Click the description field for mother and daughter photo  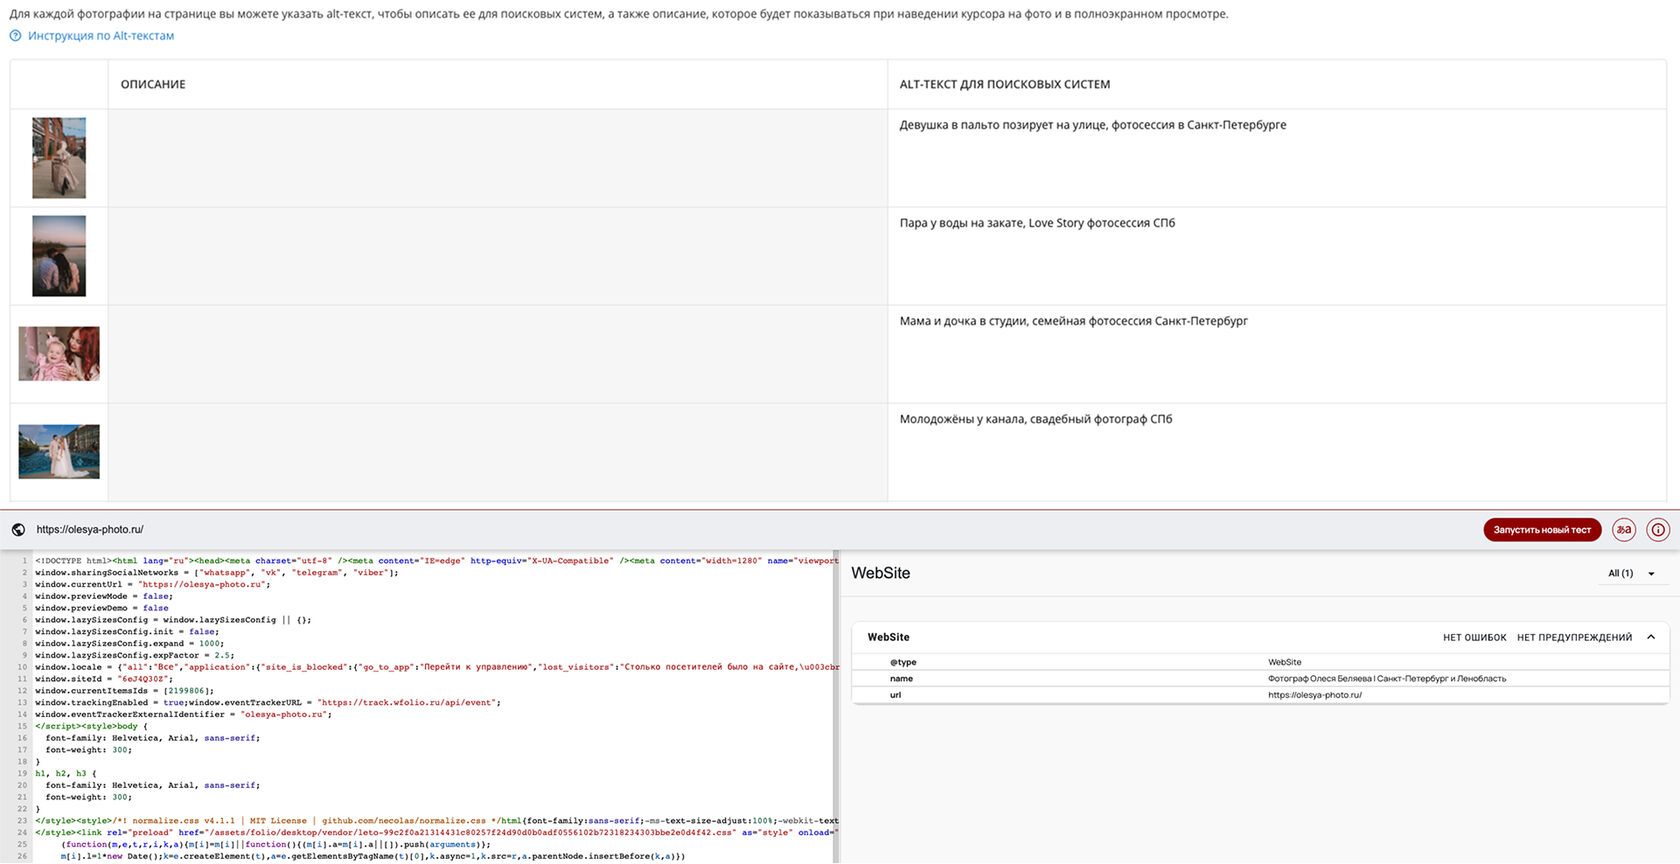[497, 354]
